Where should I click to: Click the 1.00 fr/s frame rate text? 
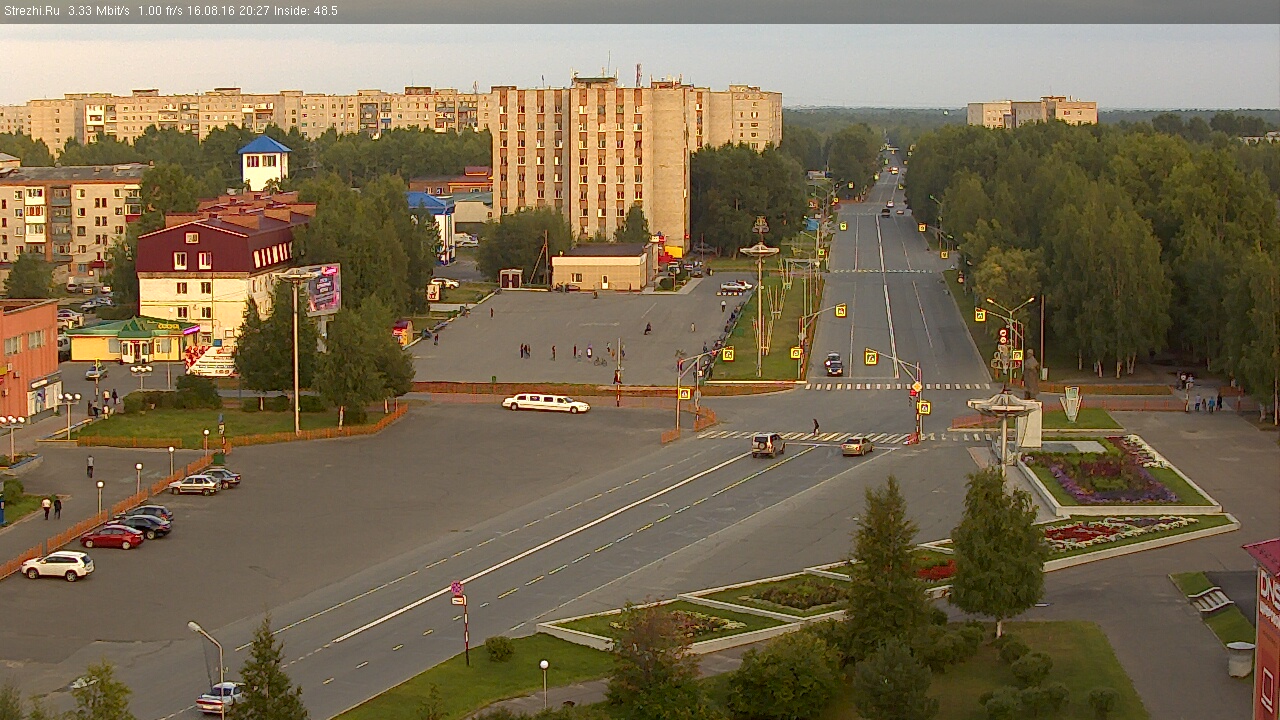pos(162,11)
